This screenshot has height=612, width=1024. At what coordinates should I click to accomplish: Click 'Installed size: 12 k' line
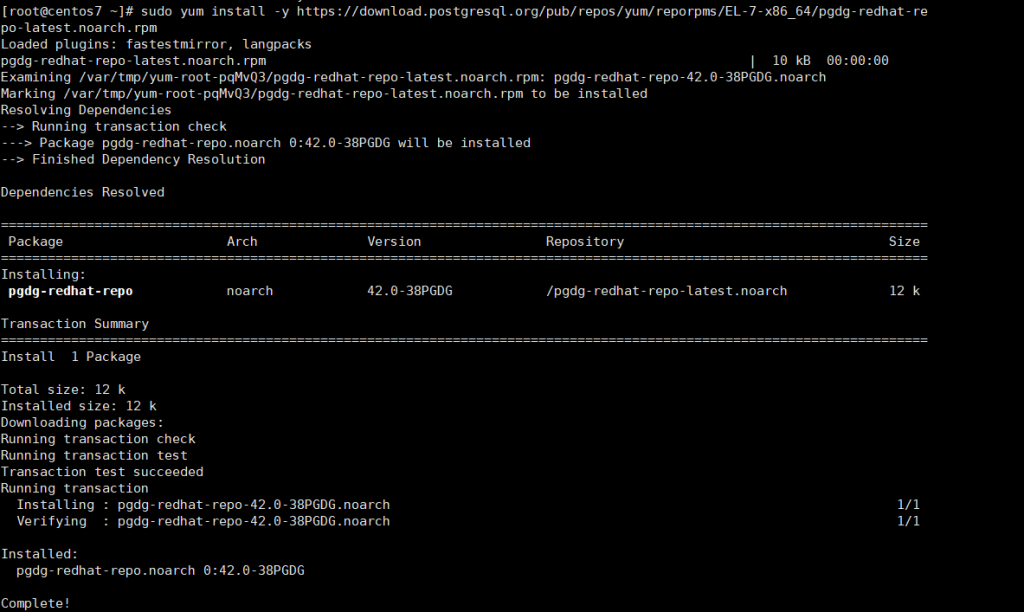[x=78, y=406]
